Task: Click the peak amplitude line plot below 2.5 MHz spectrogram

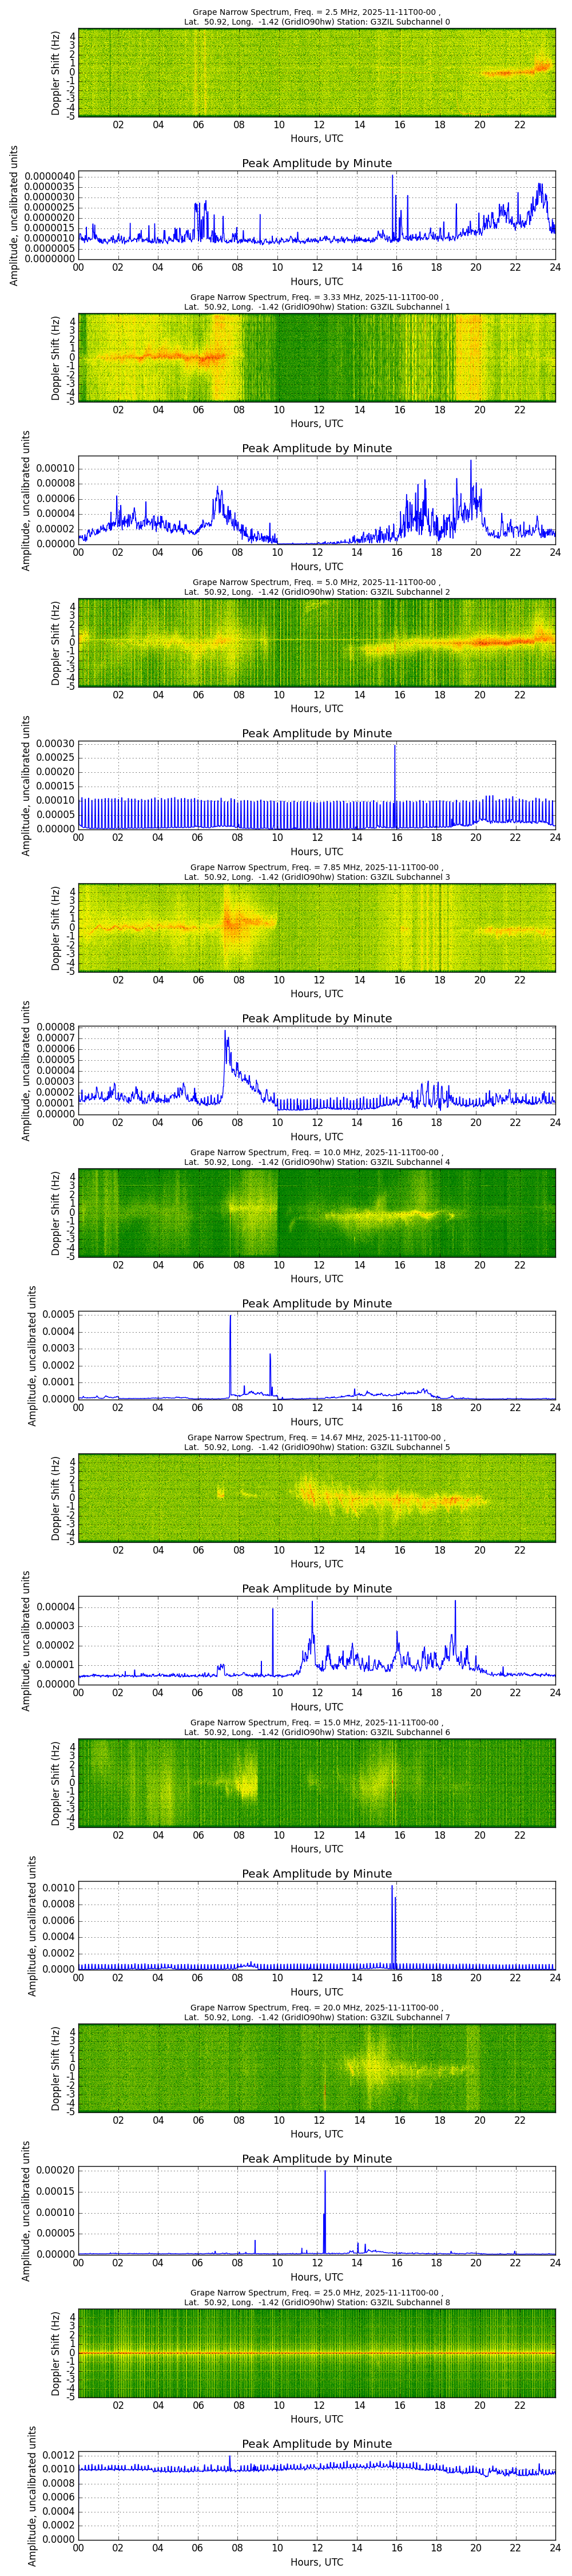Action: click(x=317, y=215)
